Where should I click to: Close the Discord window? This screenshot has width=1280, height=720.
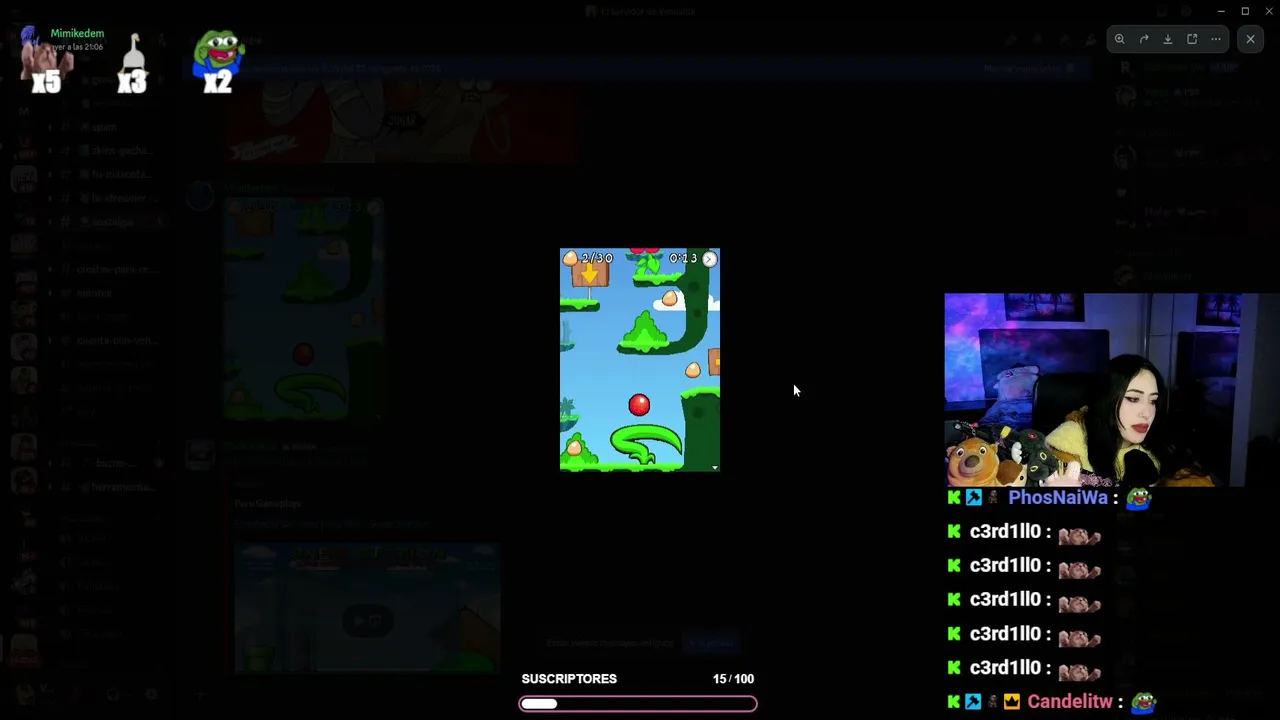pos(1269,11)
